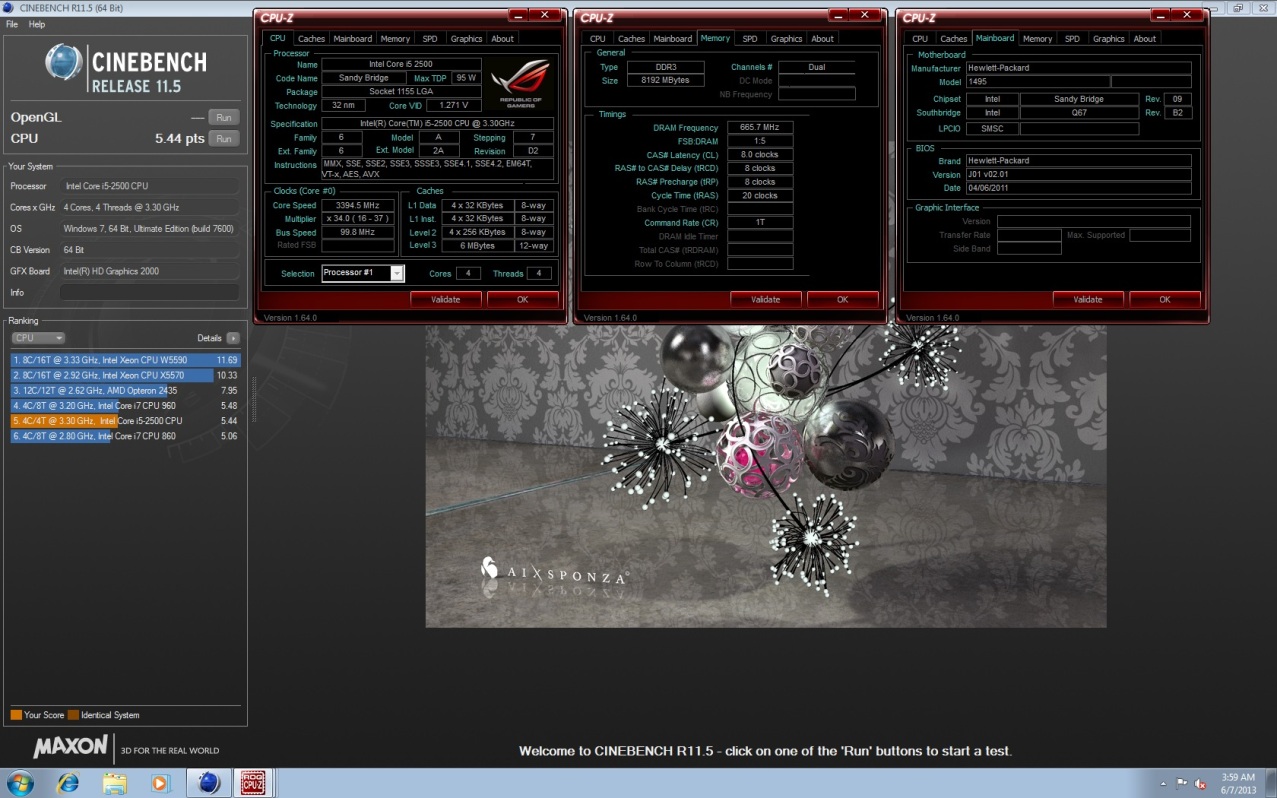Viewport: 1277px width, 798px height.
Task: Open Memory tab in the CPU-Z Mainboard window
Action: pos(1037,39)
